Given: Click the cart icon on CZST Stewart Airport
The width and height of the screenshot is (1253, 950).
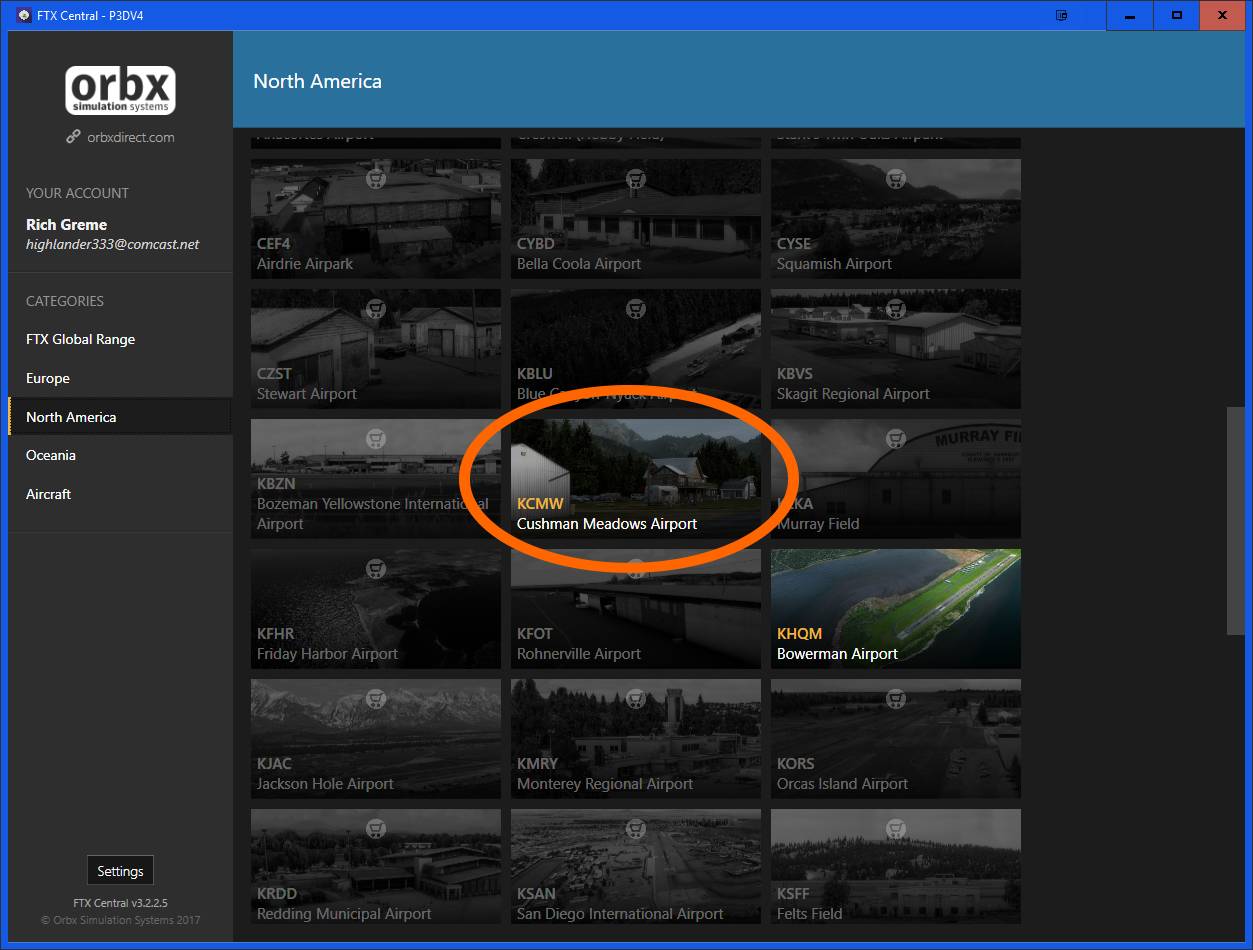Looking at the screenshot, I should click(376, 309).
